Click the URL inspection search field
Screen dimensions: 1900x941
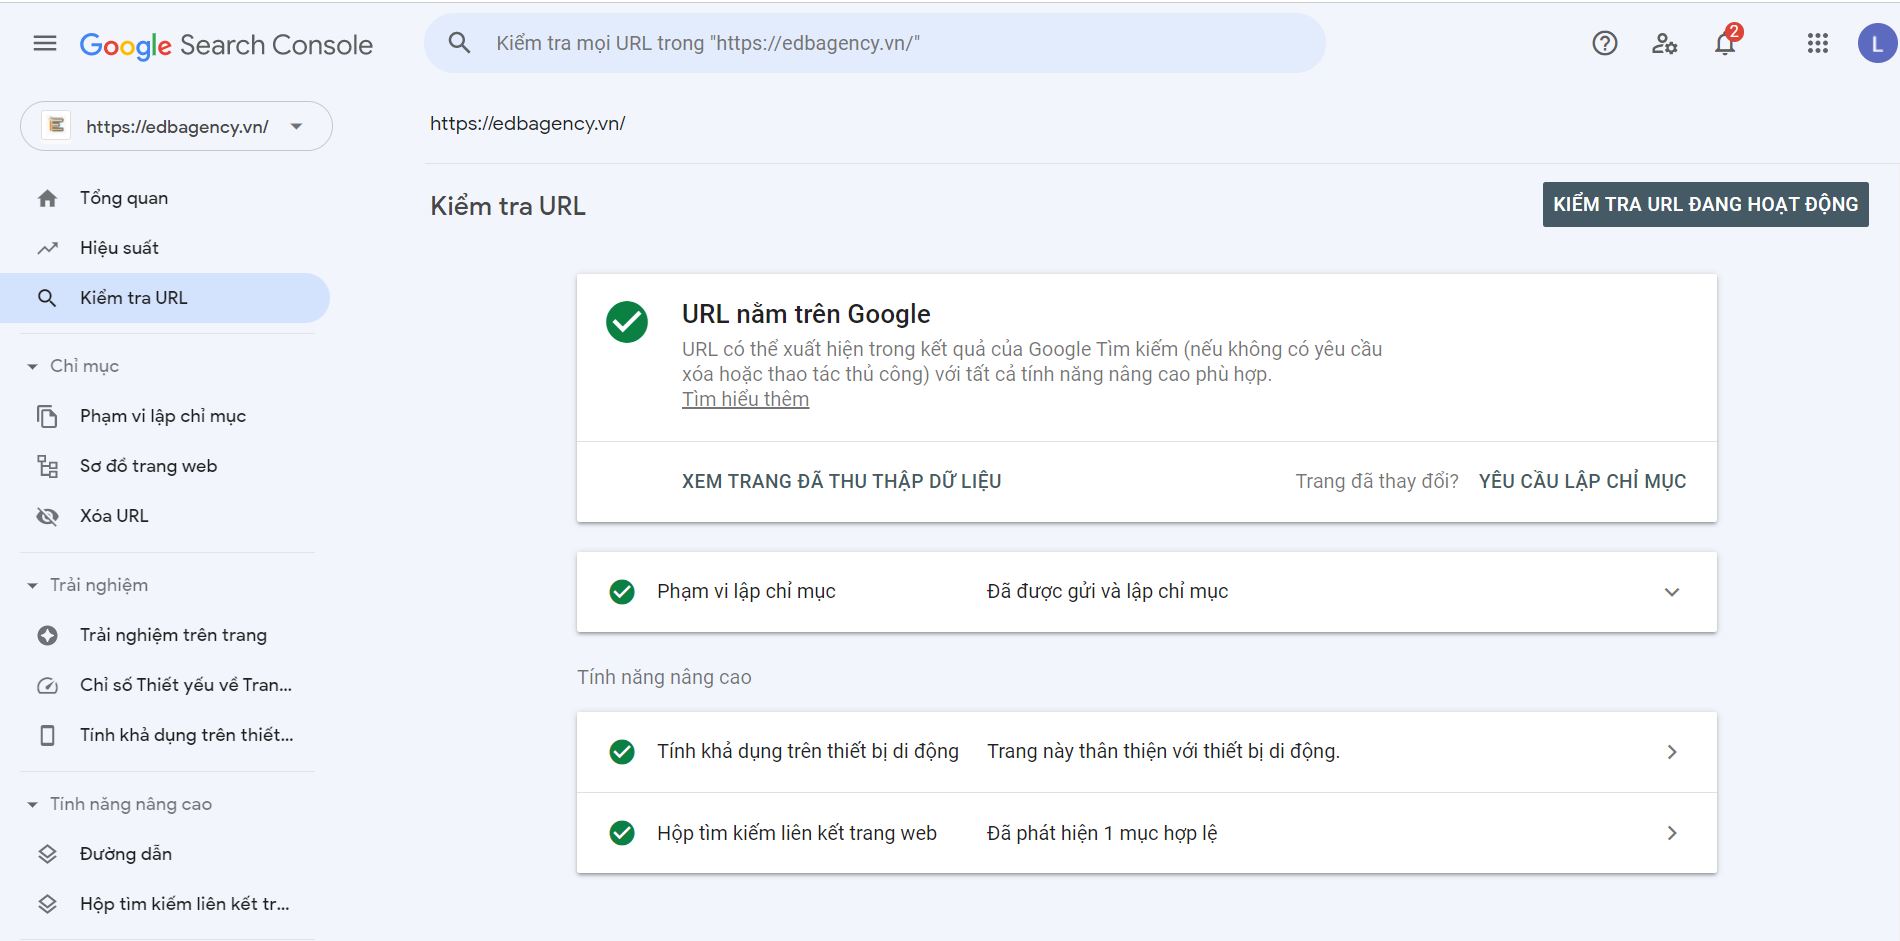(x=875, y=43)
